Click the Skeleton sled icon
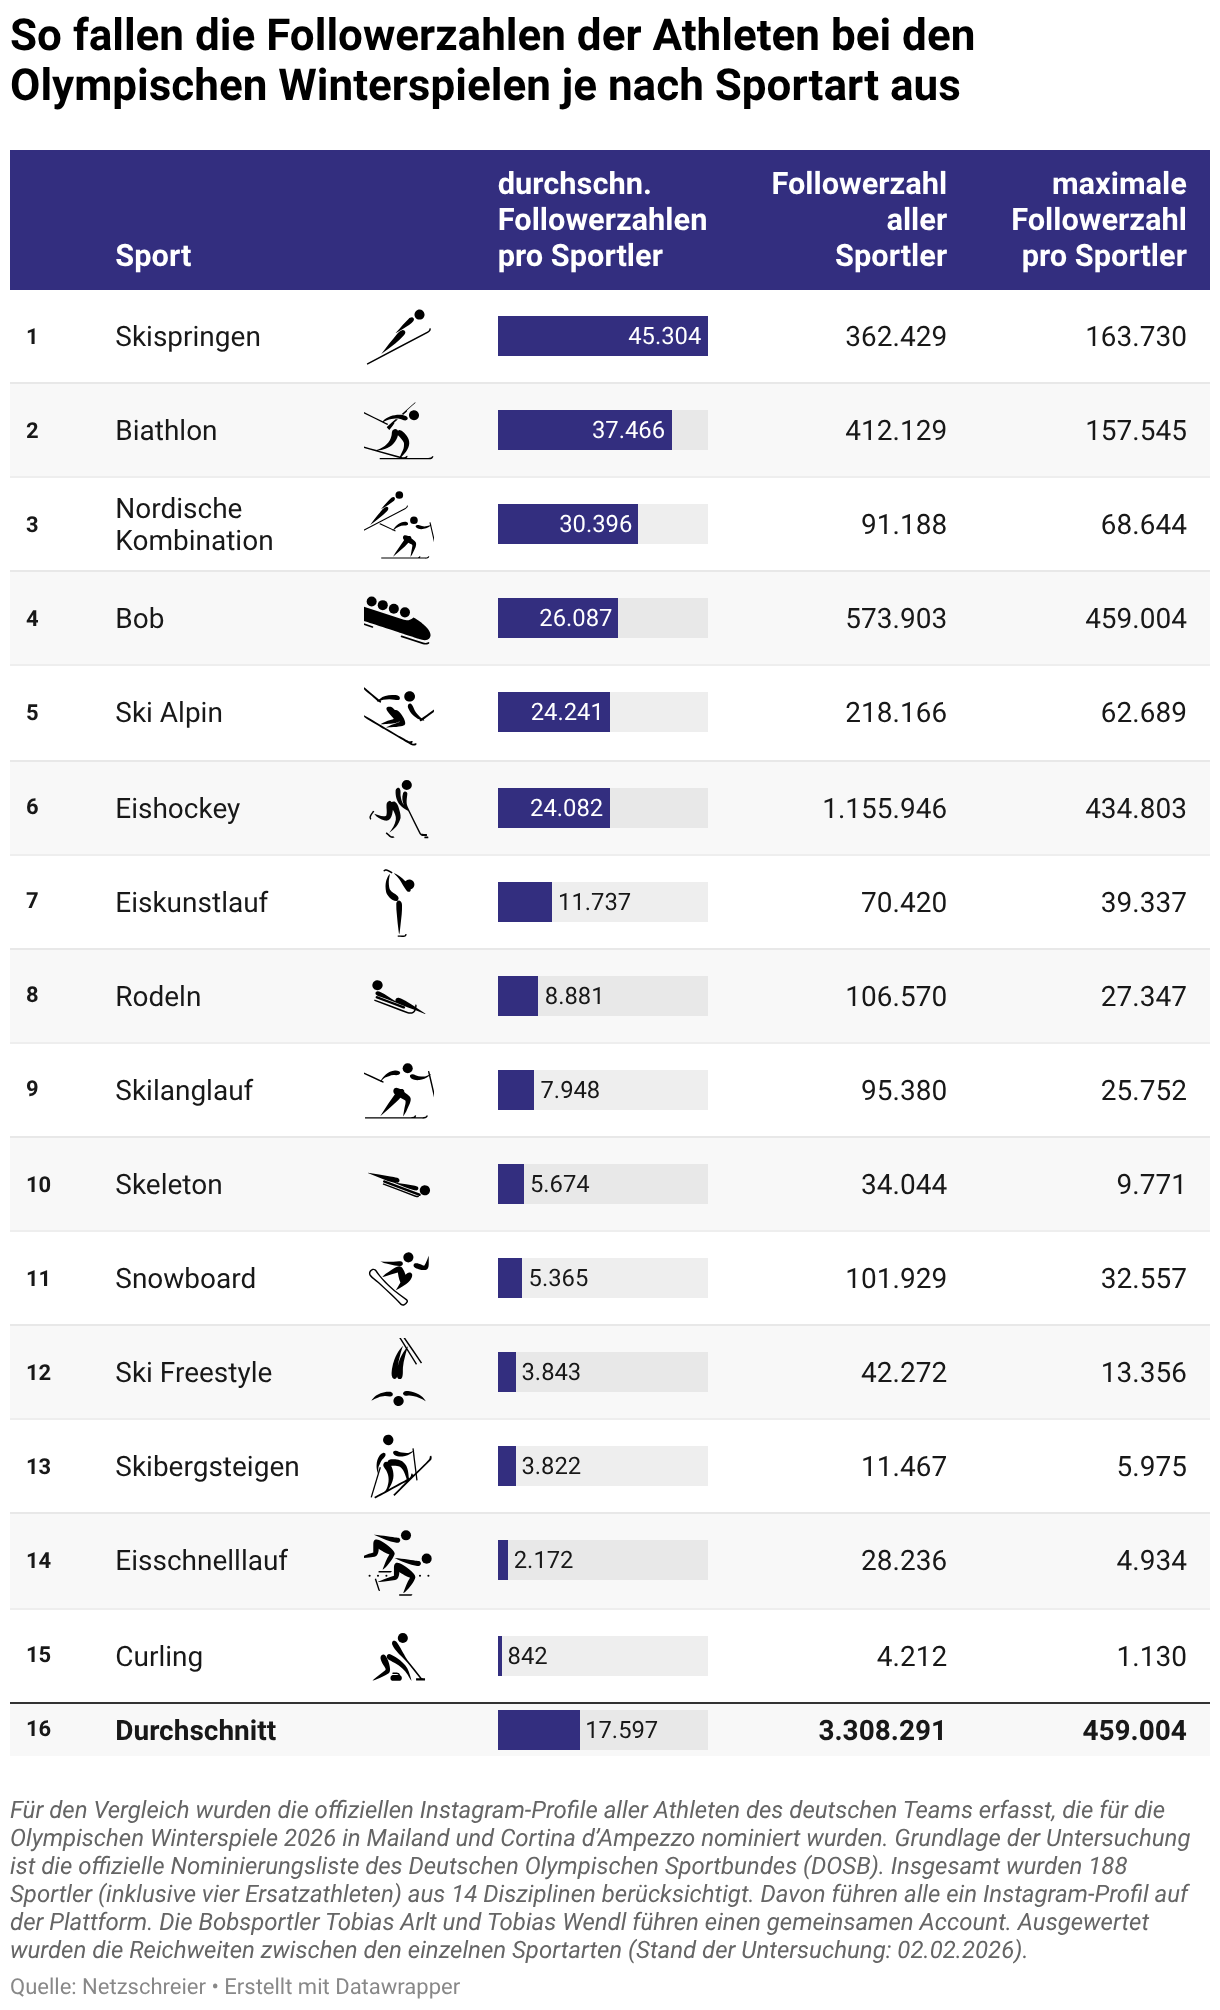The width and height of the screenshot is (1220, 2010). click(398, 1185)
